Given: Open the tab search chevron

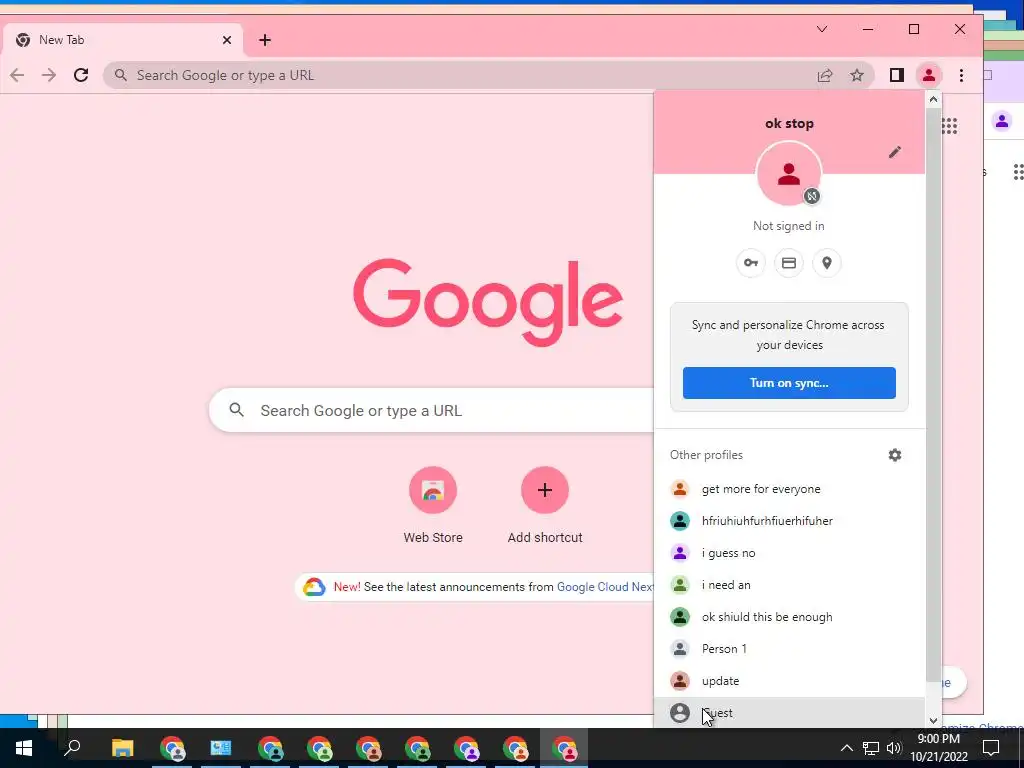Looking at the screenshot, I should [822, 29].
